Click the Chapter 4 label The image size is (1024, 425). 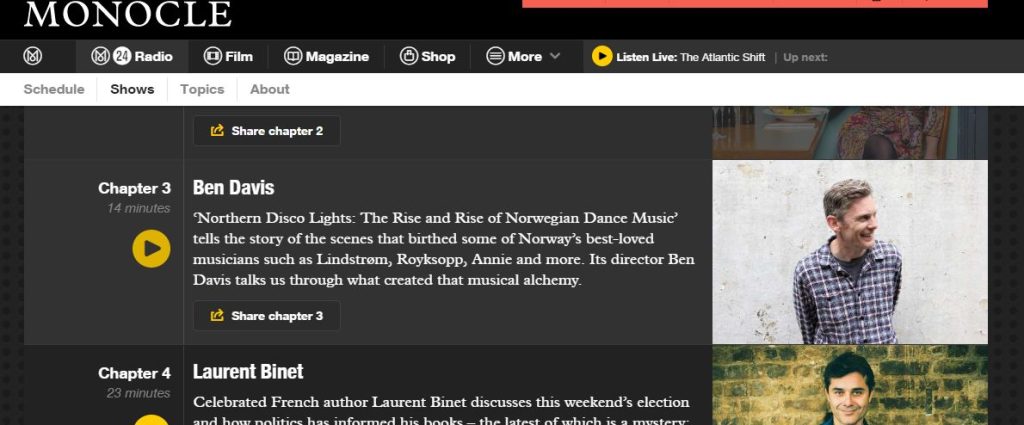135,373
